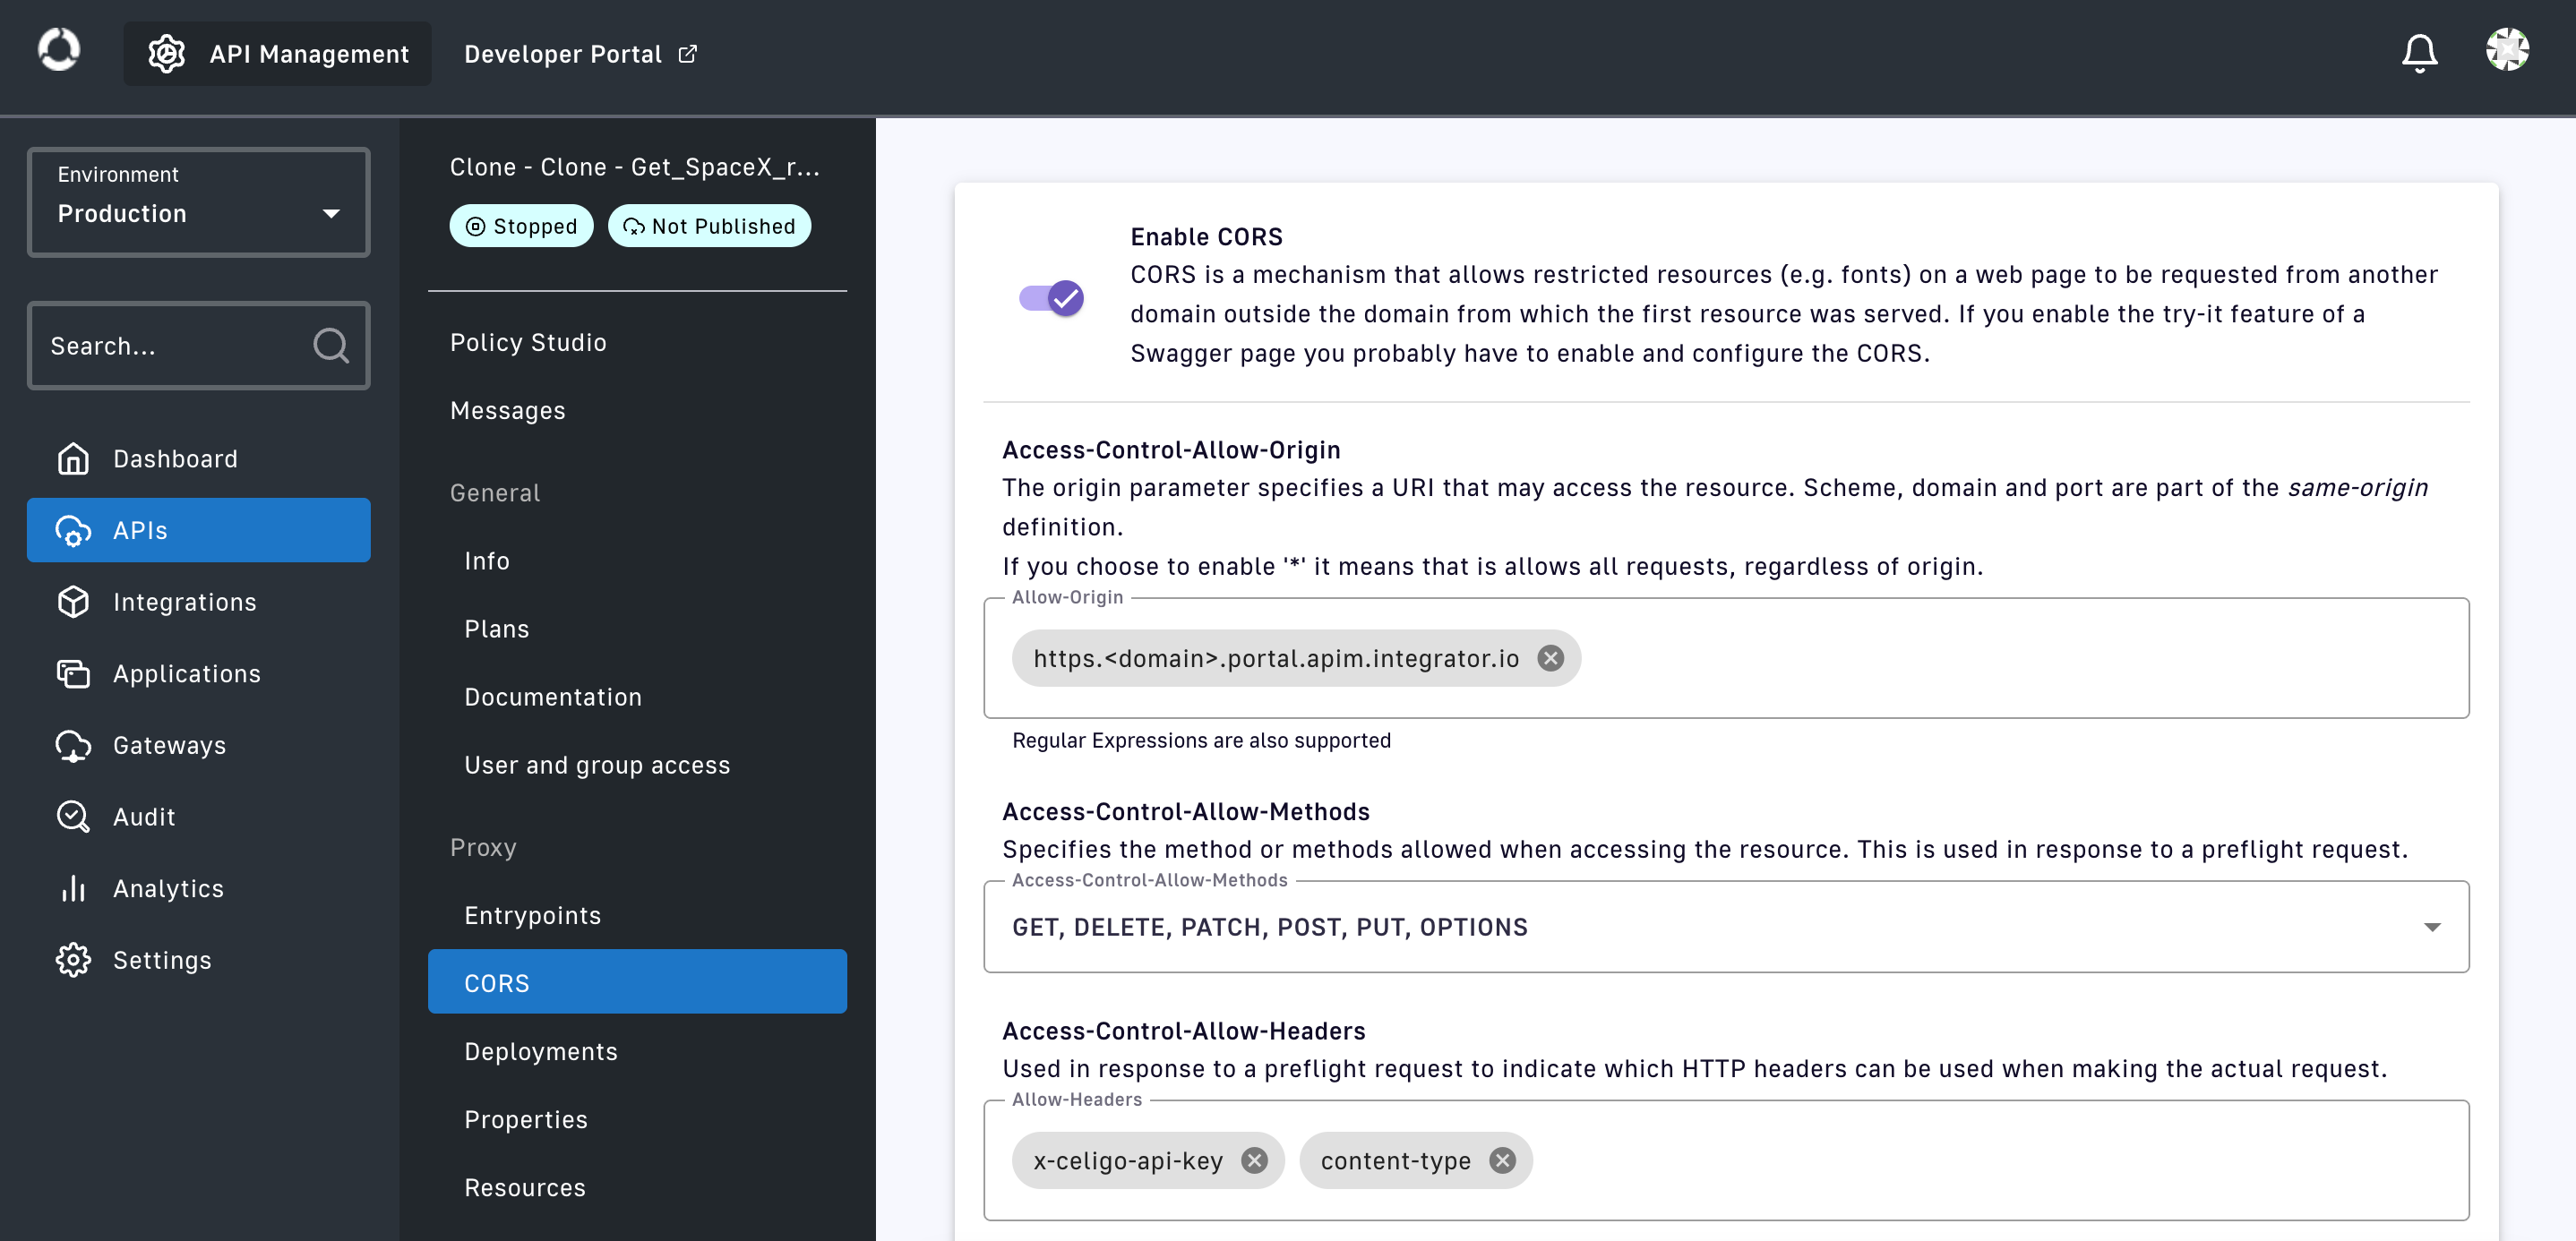The image size is (2576, 1241).
Task: Select the CORS menu item
Action: [637, 982]
